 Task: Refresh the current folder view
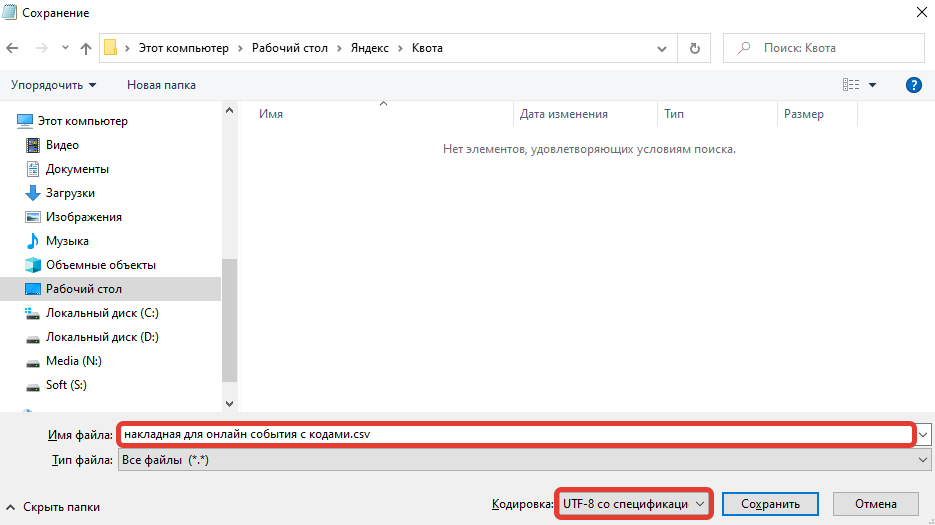click(694, 48)
